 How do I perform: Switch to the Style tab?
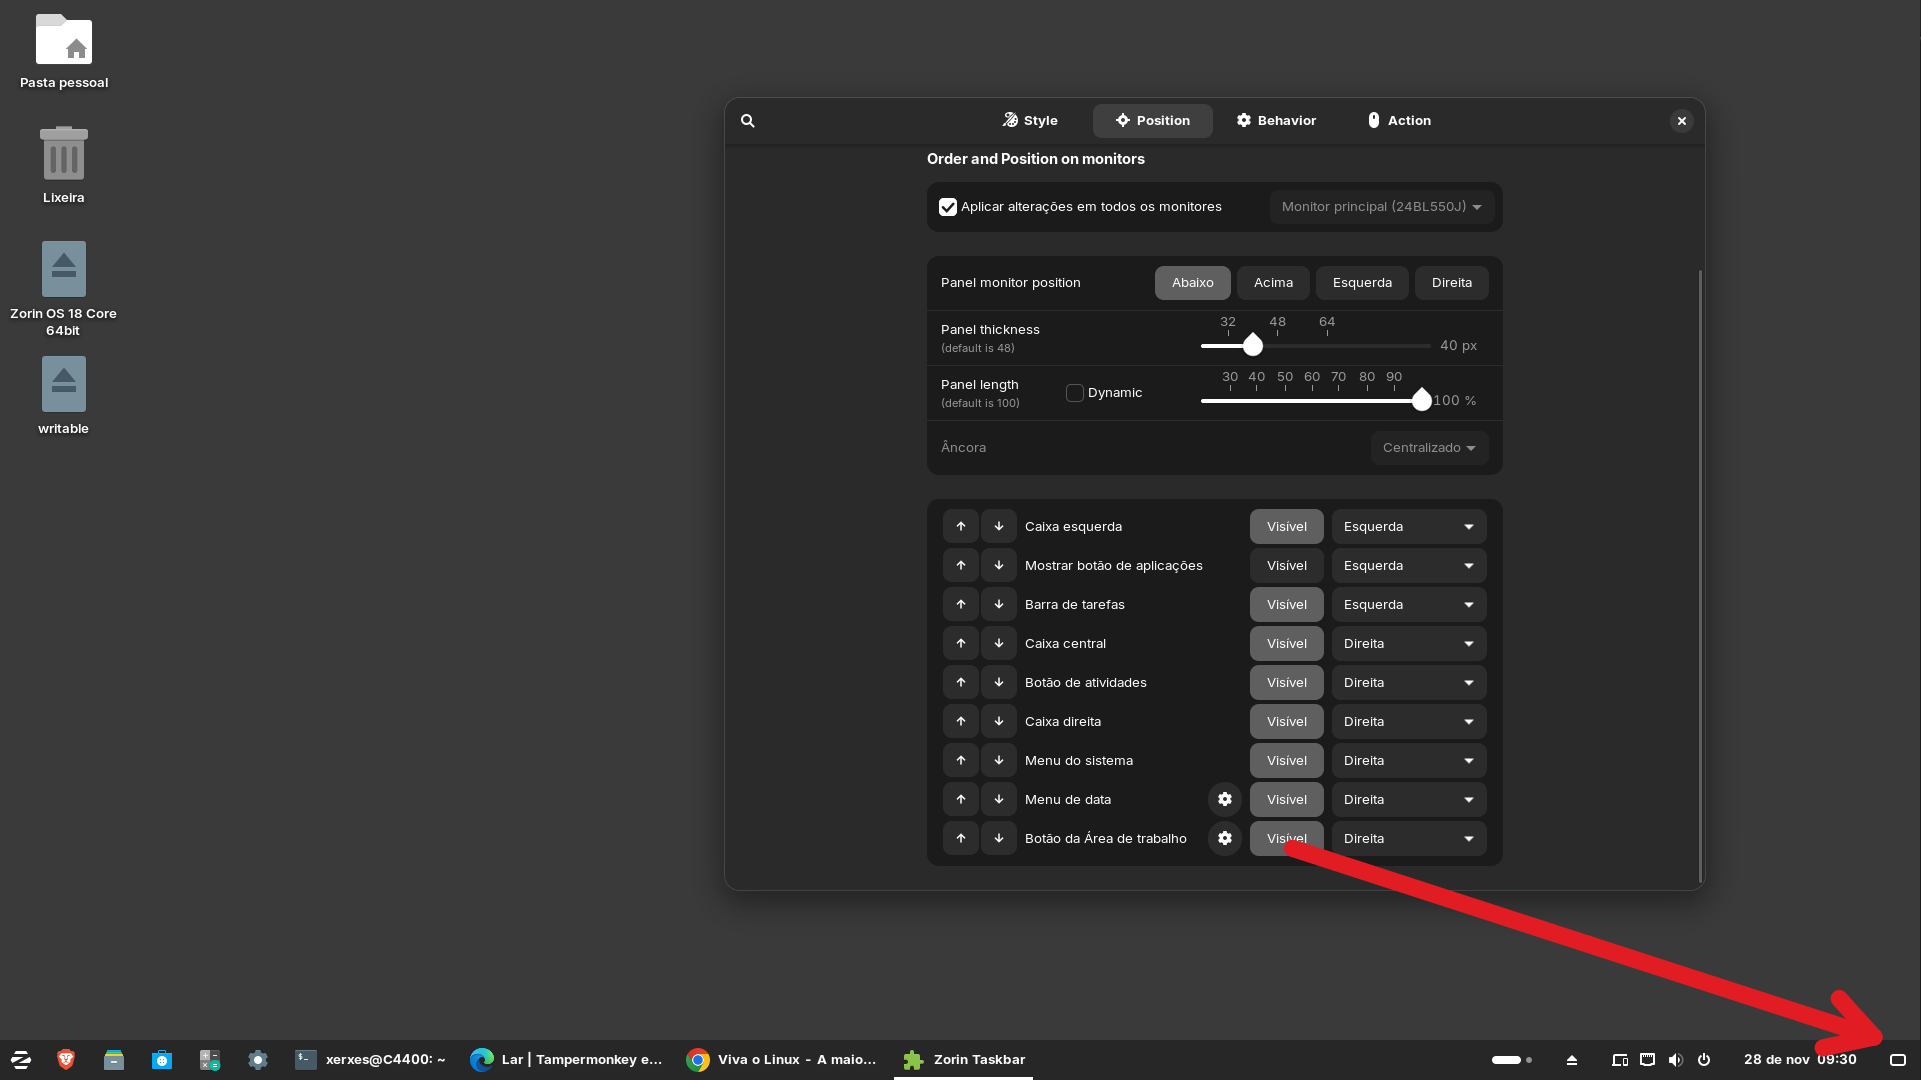tap(1030, 121)
